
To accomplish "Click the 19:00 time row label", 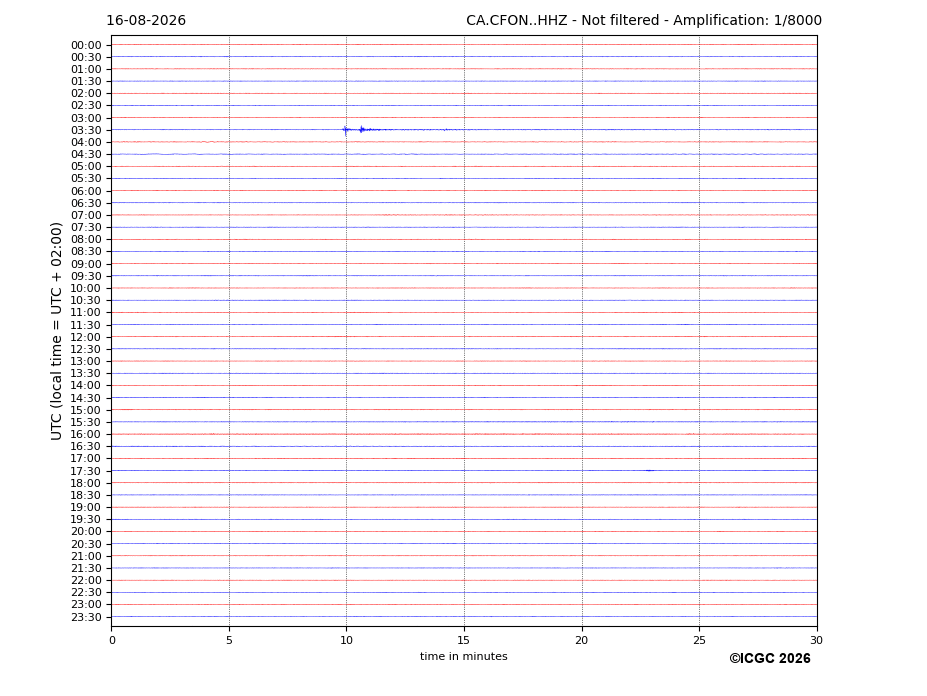I will [x=86, y=507].
